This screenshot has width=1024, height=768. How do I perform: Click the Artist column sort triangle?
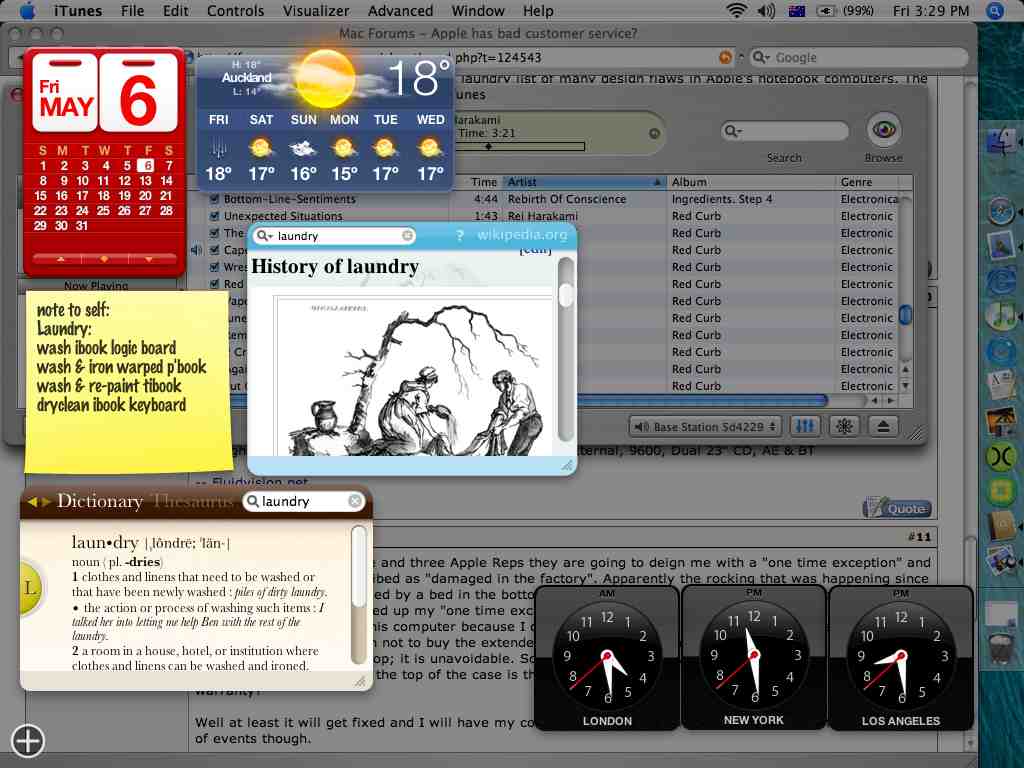pos(658,182)
